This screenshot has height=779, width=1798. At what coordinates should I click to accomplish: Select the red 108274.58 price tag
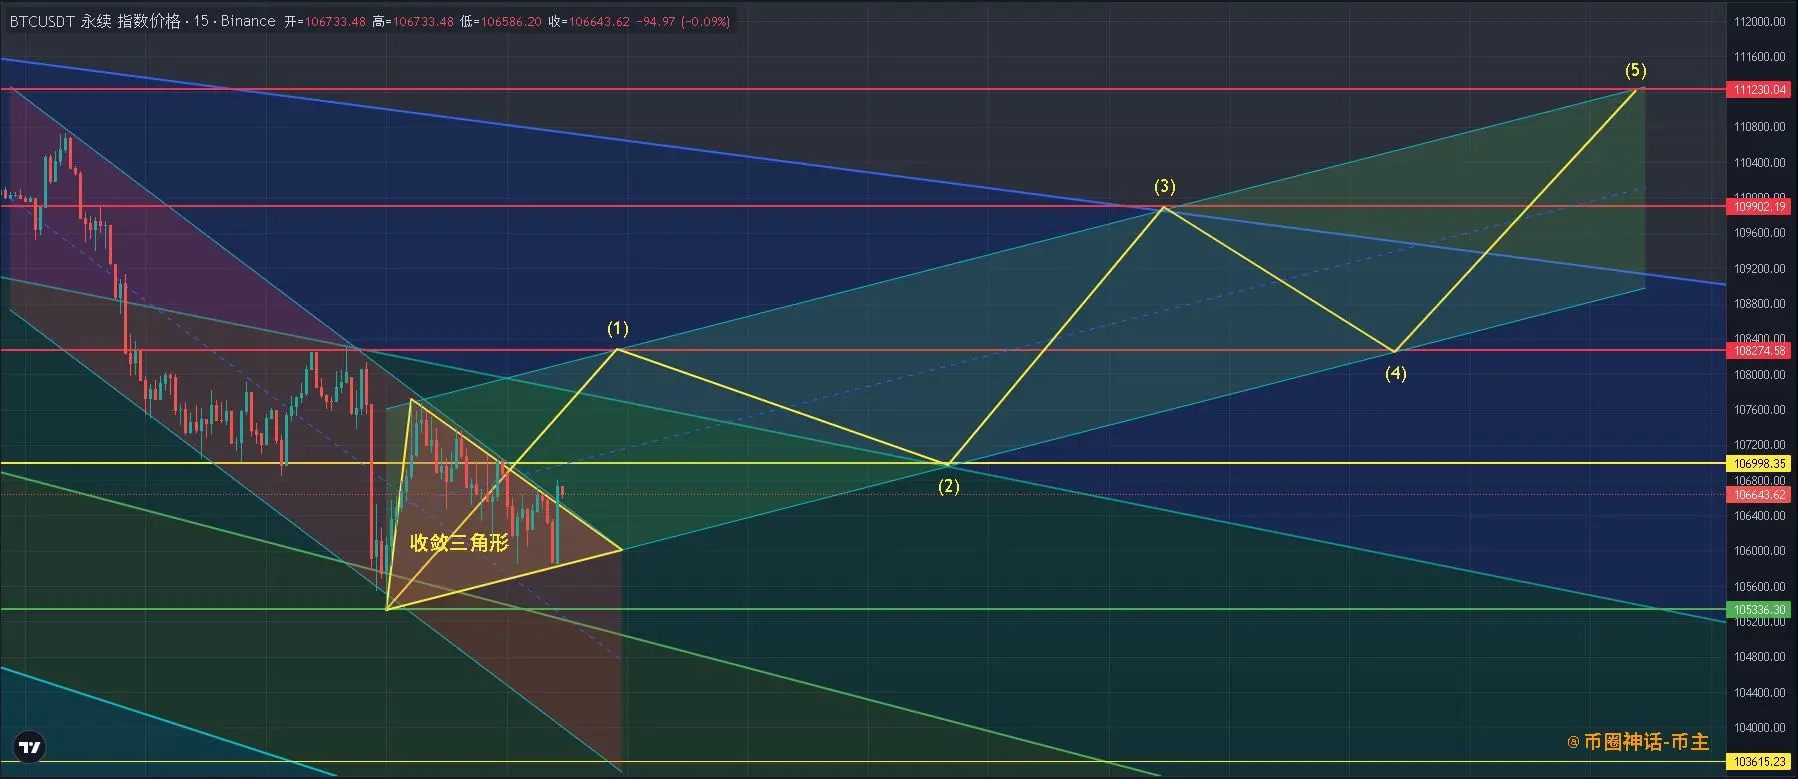point(1760,351)
